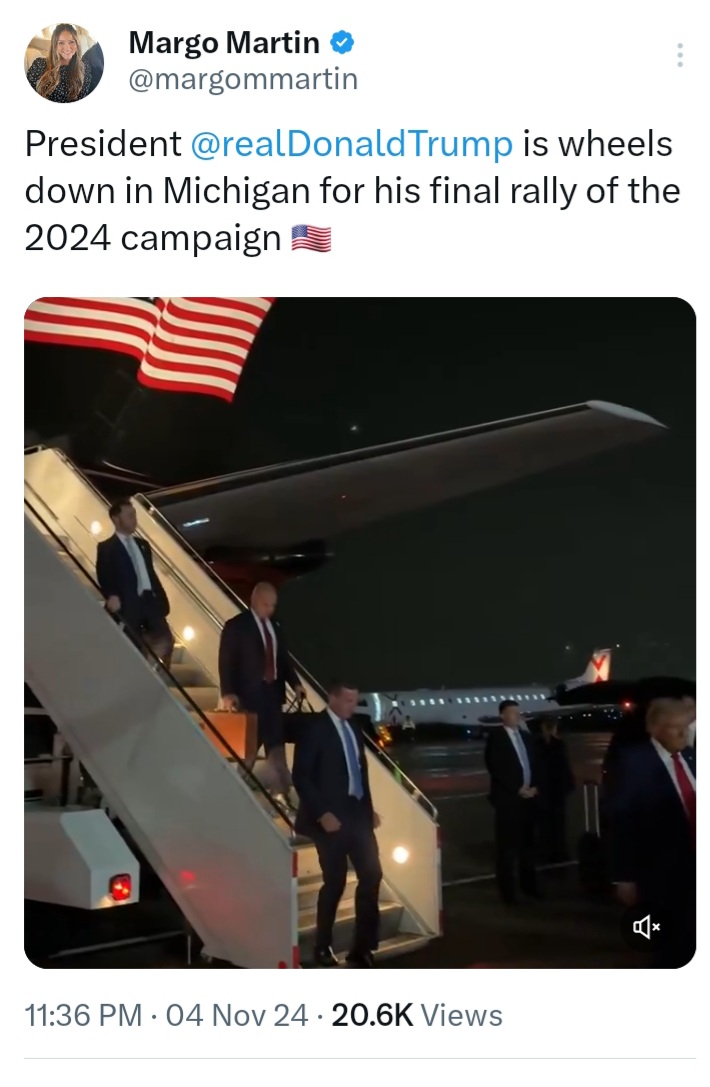The image size is (710, 1087).
Task: Click the waving American flag in the video
Action: 149,345
